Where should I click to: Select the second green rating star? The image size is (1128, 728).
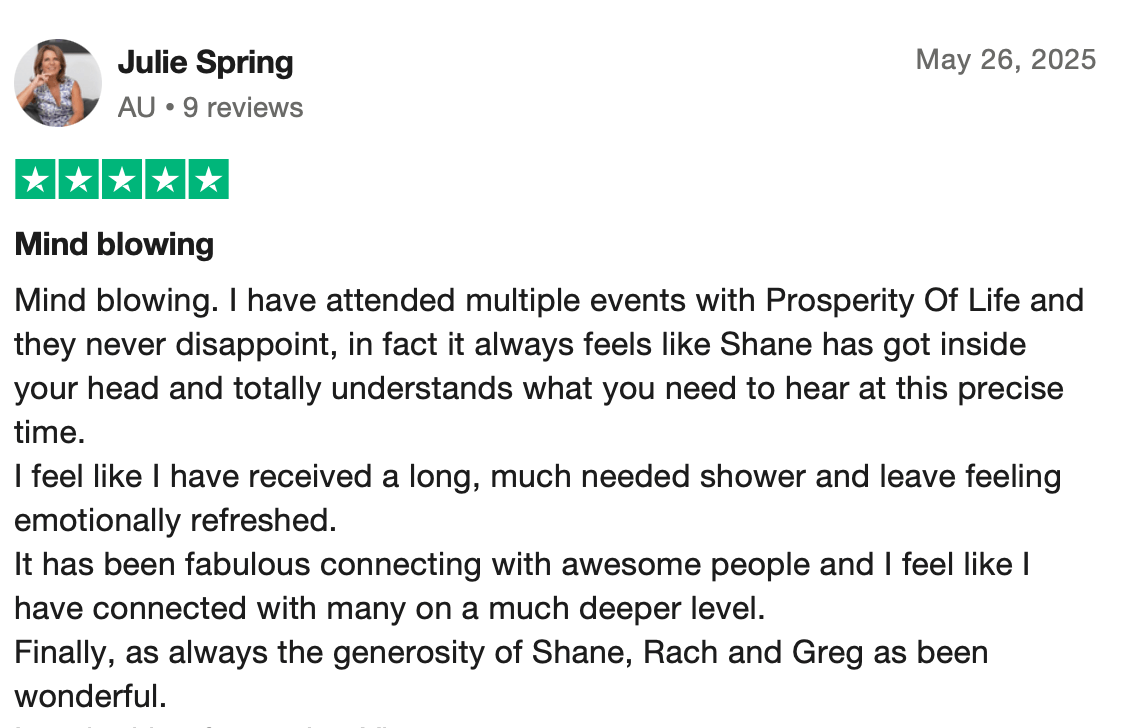(79, 180)
